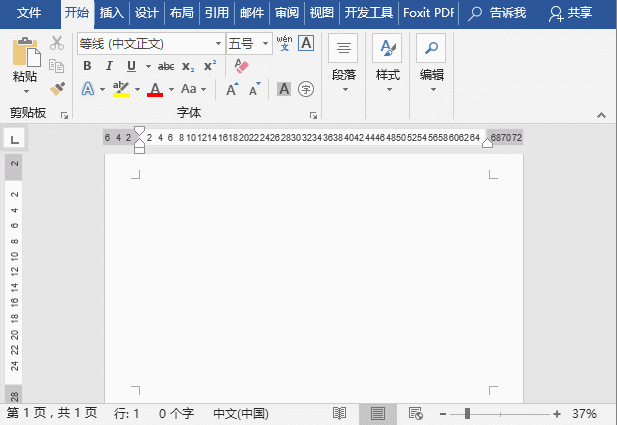Switch to the Review (审阅) tab
The width and height of the screenshot is (617, 425).
pos(287,13)
